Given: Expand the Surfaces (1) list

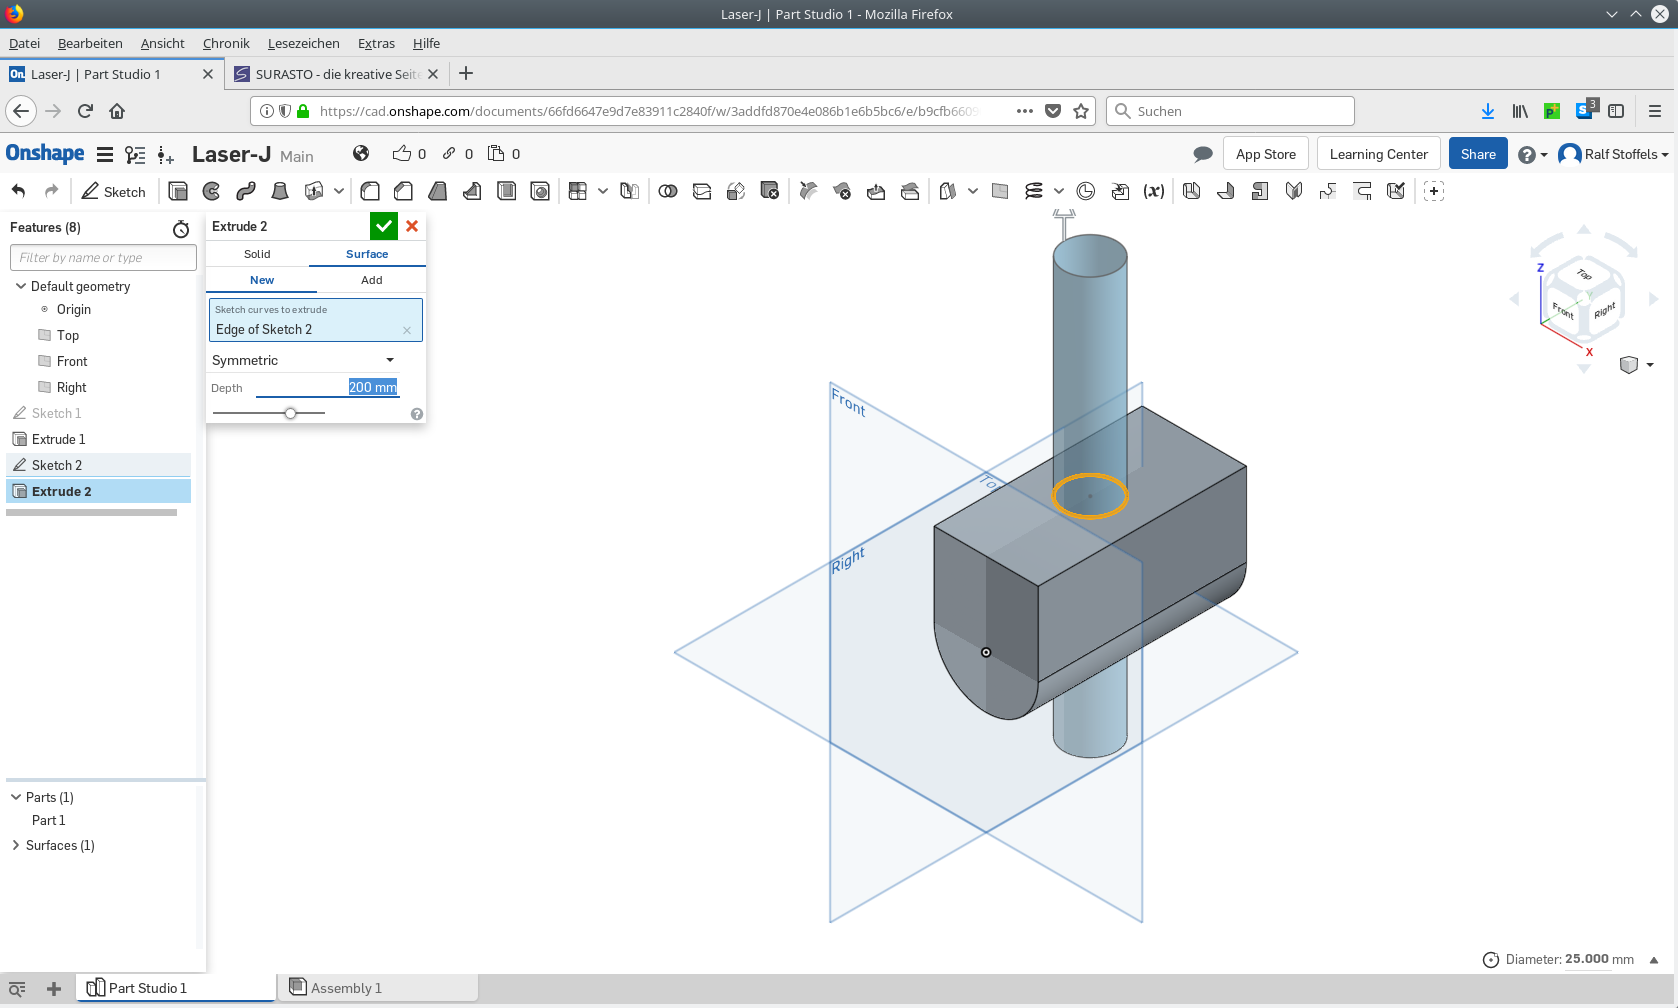Looking at the screenshot, I should pos(16,845).
